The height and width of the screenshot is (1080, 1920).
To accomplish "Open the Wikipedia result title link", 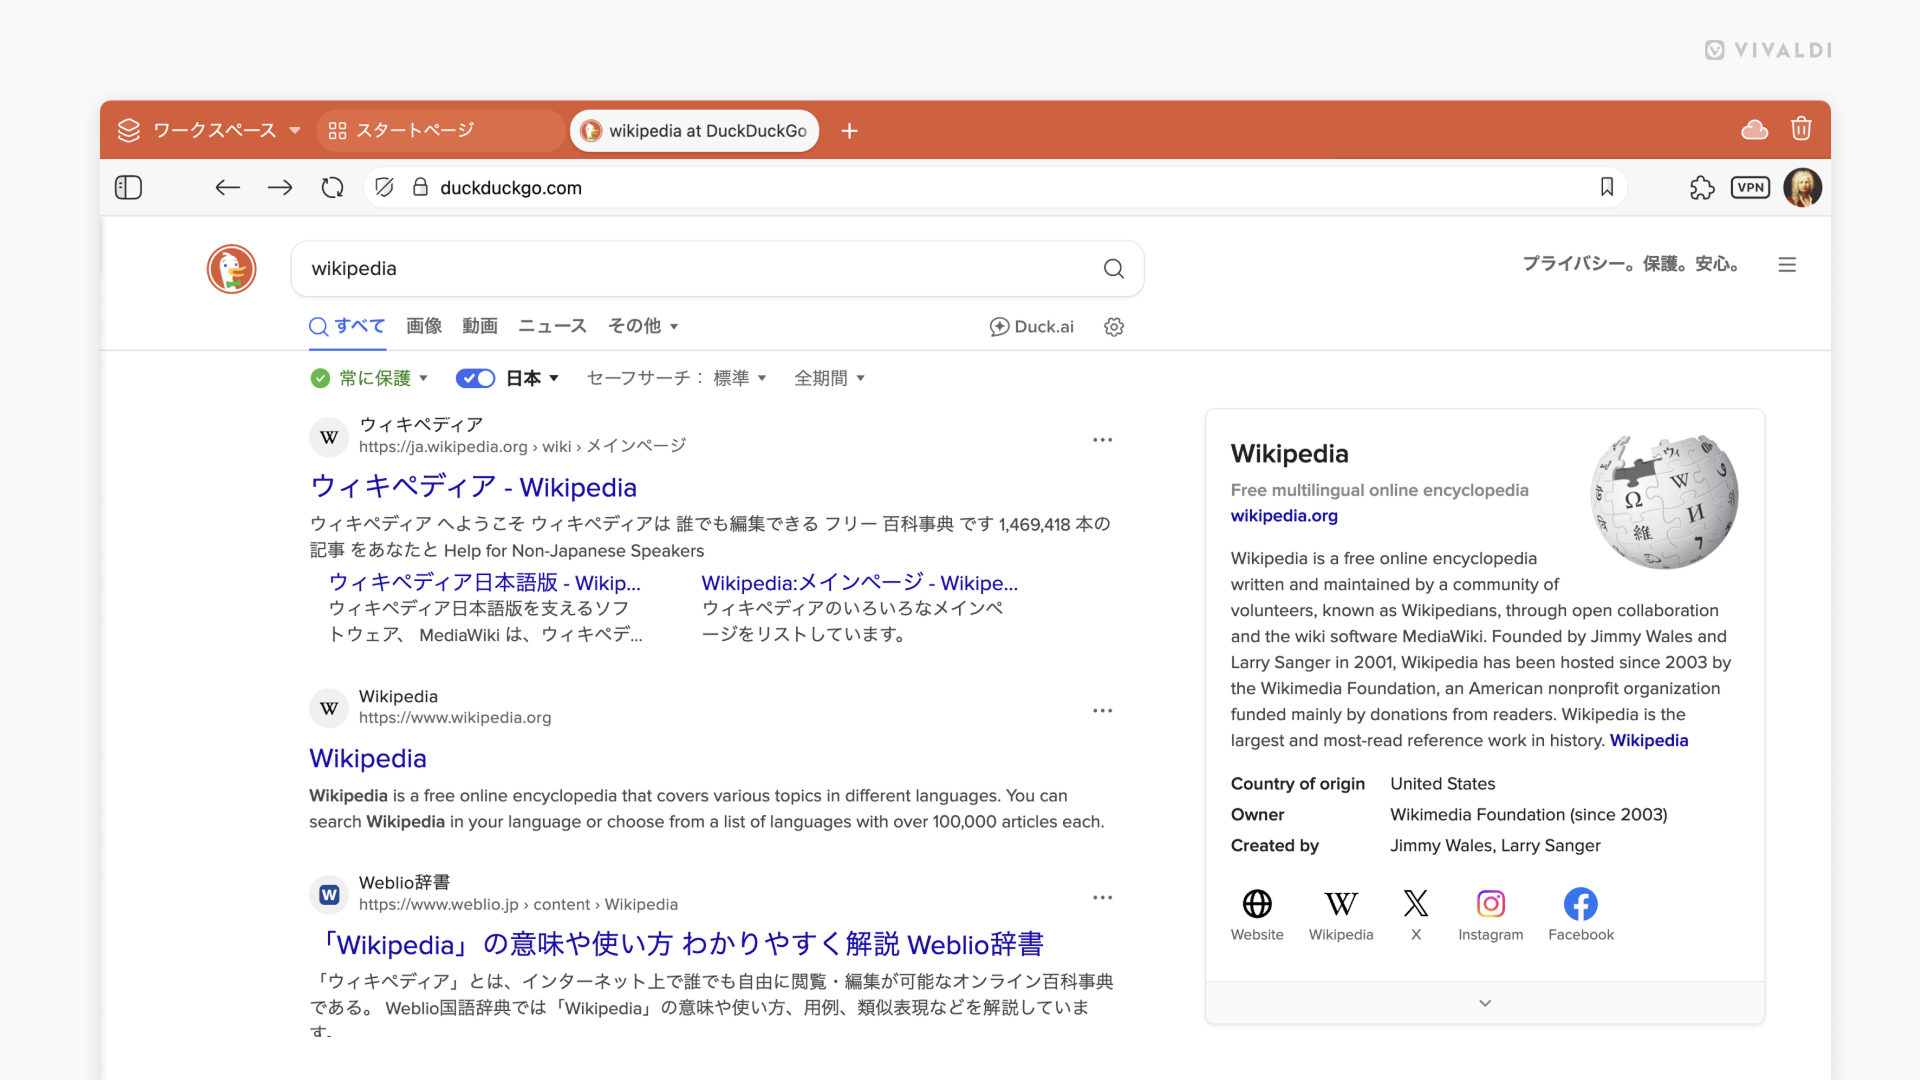I will tap(368, 759).
